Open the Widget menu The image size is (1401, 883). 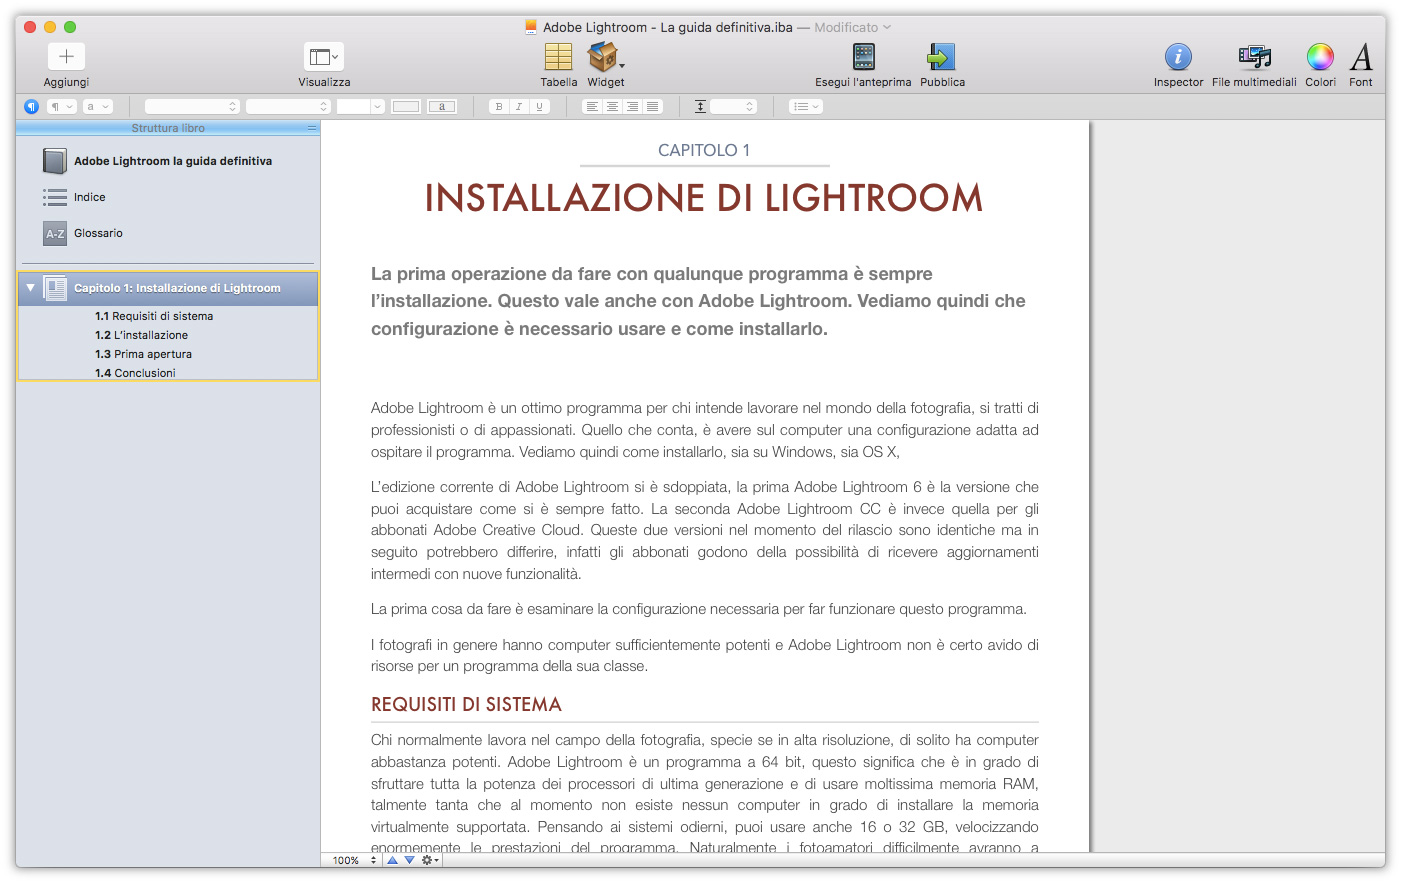click(605, 57)
